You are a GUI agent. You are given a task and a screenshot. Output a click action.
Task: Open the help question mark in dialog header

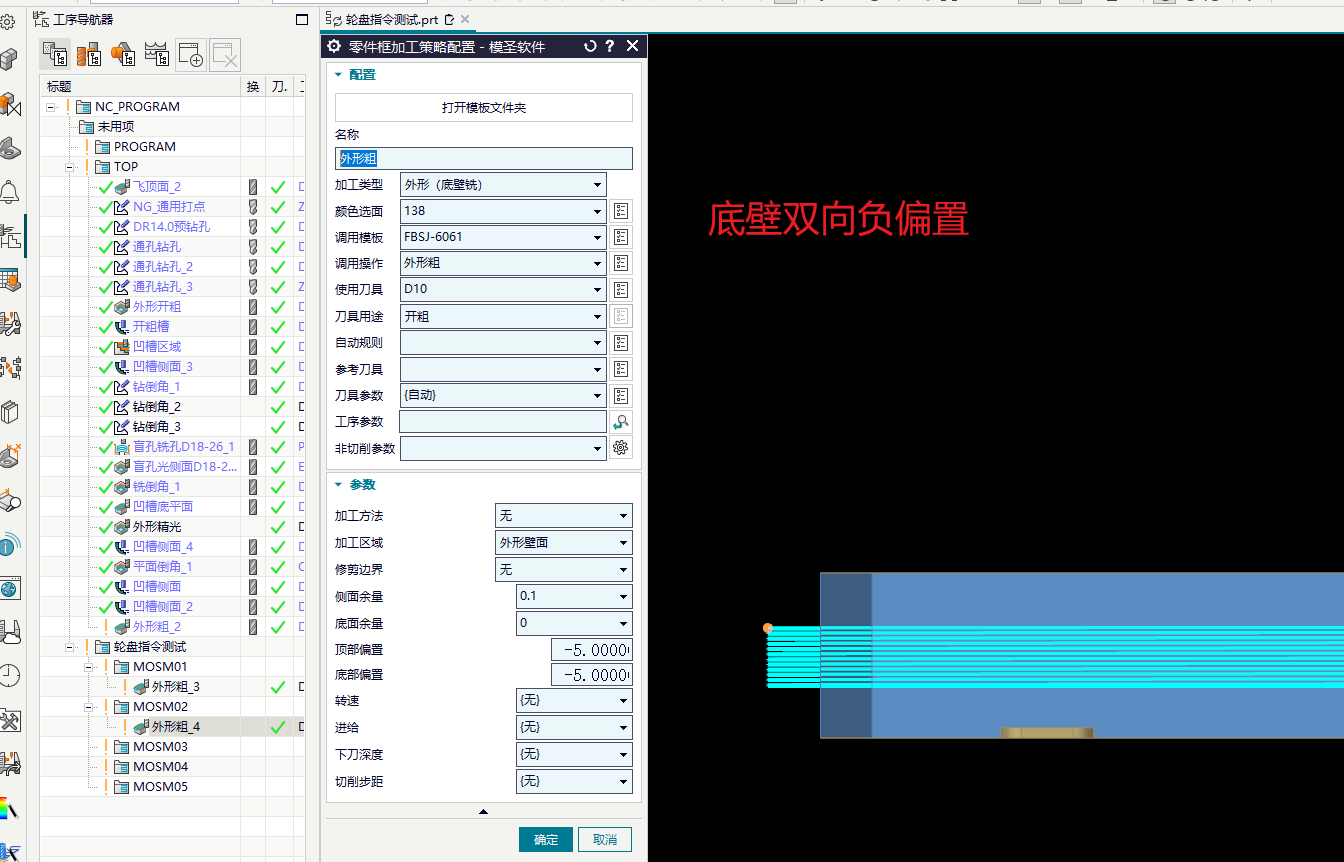point(610,46)
